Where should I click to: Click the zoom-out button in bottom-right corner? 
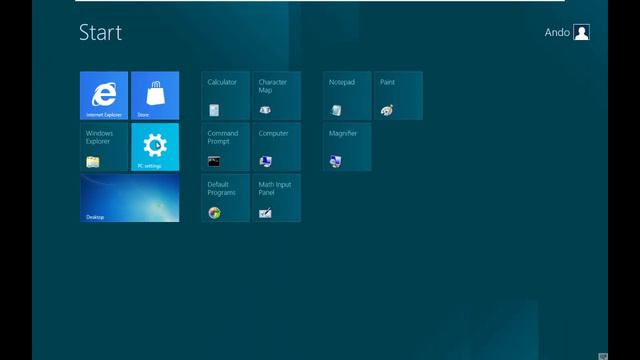tap(603, 356)
